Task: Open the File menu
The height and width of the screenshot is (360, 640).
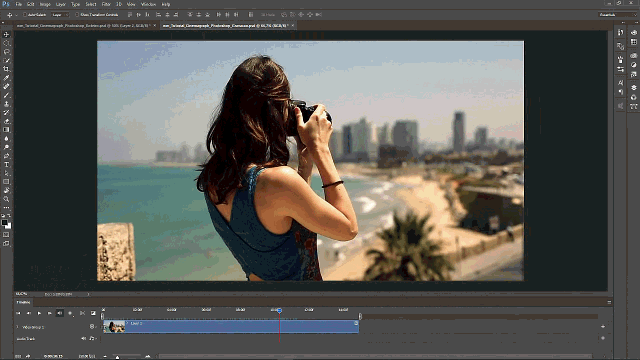Action: [18, 4]
